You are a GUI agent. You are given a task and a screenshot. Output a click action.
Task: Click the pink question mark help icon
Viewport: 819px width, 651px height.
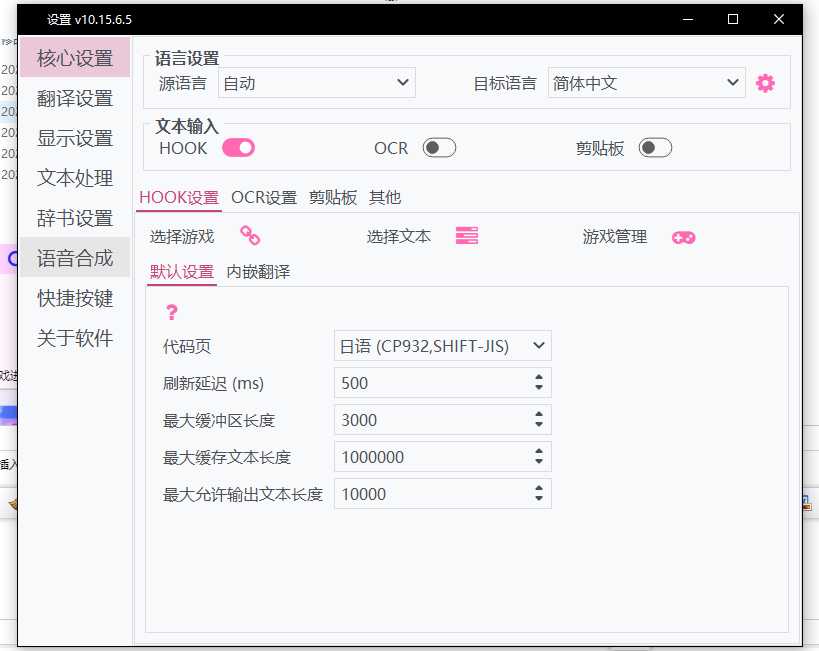click(171, 312)
